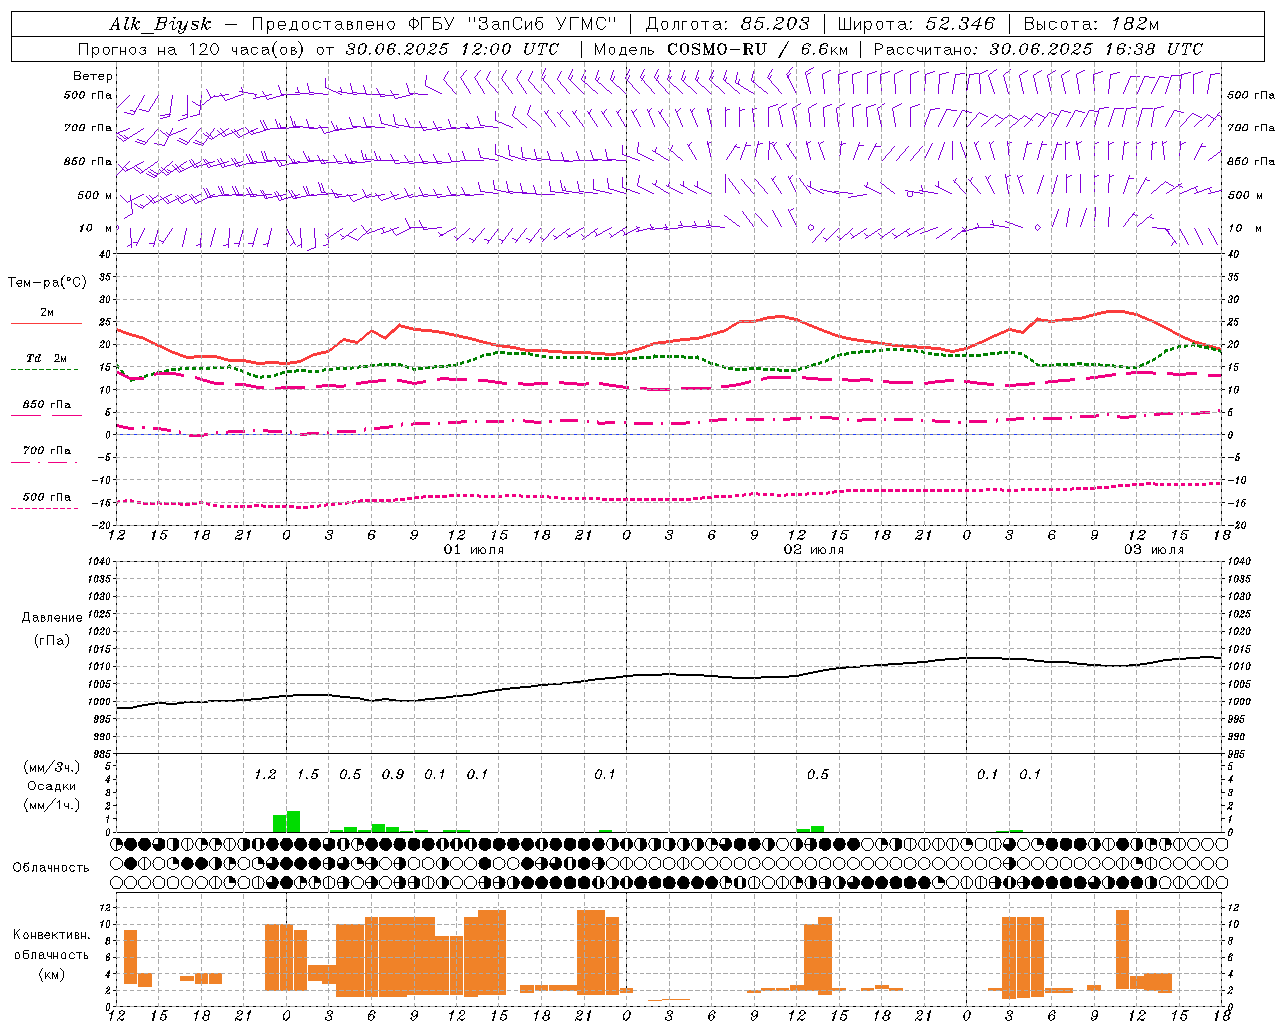Click the "850 гПа" temperature legend entry

[47, 405]
